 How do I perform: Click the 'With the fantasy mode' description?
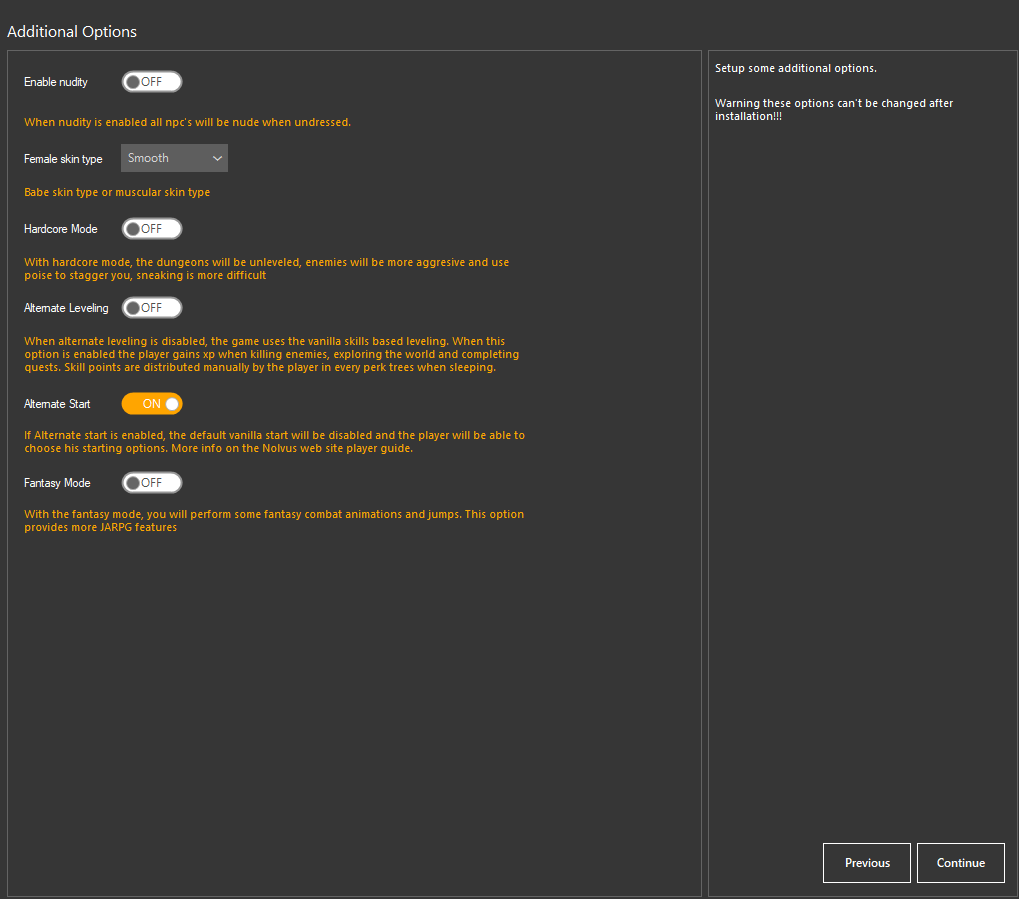tap(274, 521)
